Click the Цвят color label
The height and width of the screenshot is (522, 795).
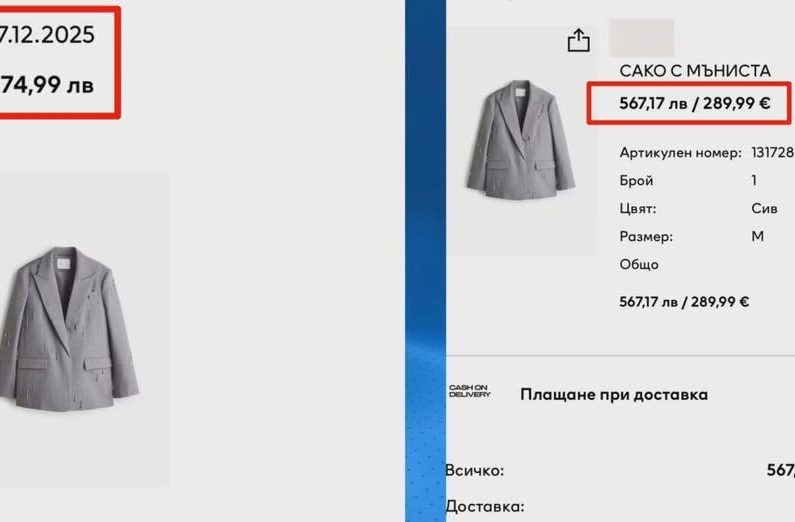pyautogui.click(x=638, y=208)
